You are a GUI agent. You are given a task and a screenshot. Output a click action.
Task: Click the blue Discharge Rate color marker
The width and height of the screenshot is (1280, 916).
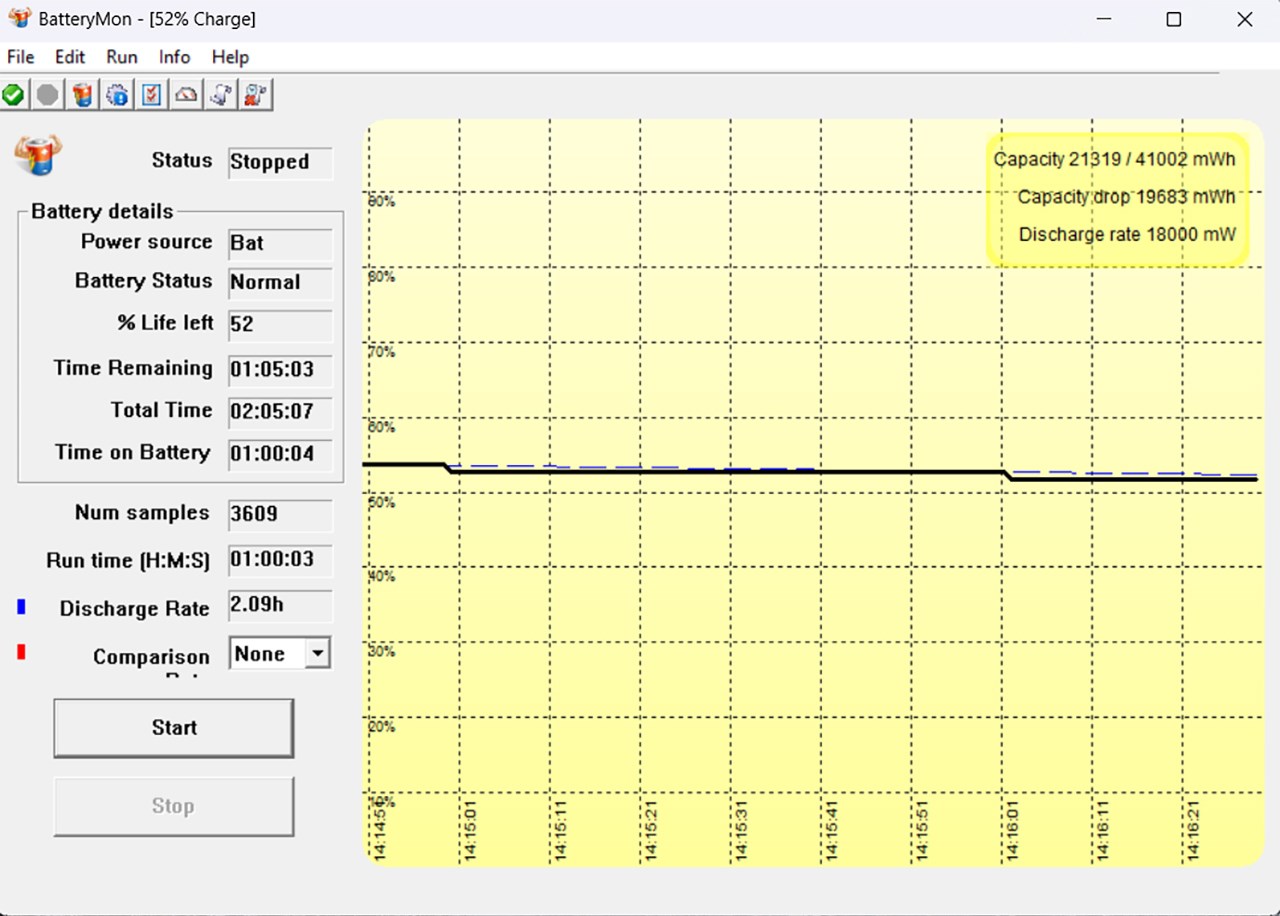[x=21, y=607]
